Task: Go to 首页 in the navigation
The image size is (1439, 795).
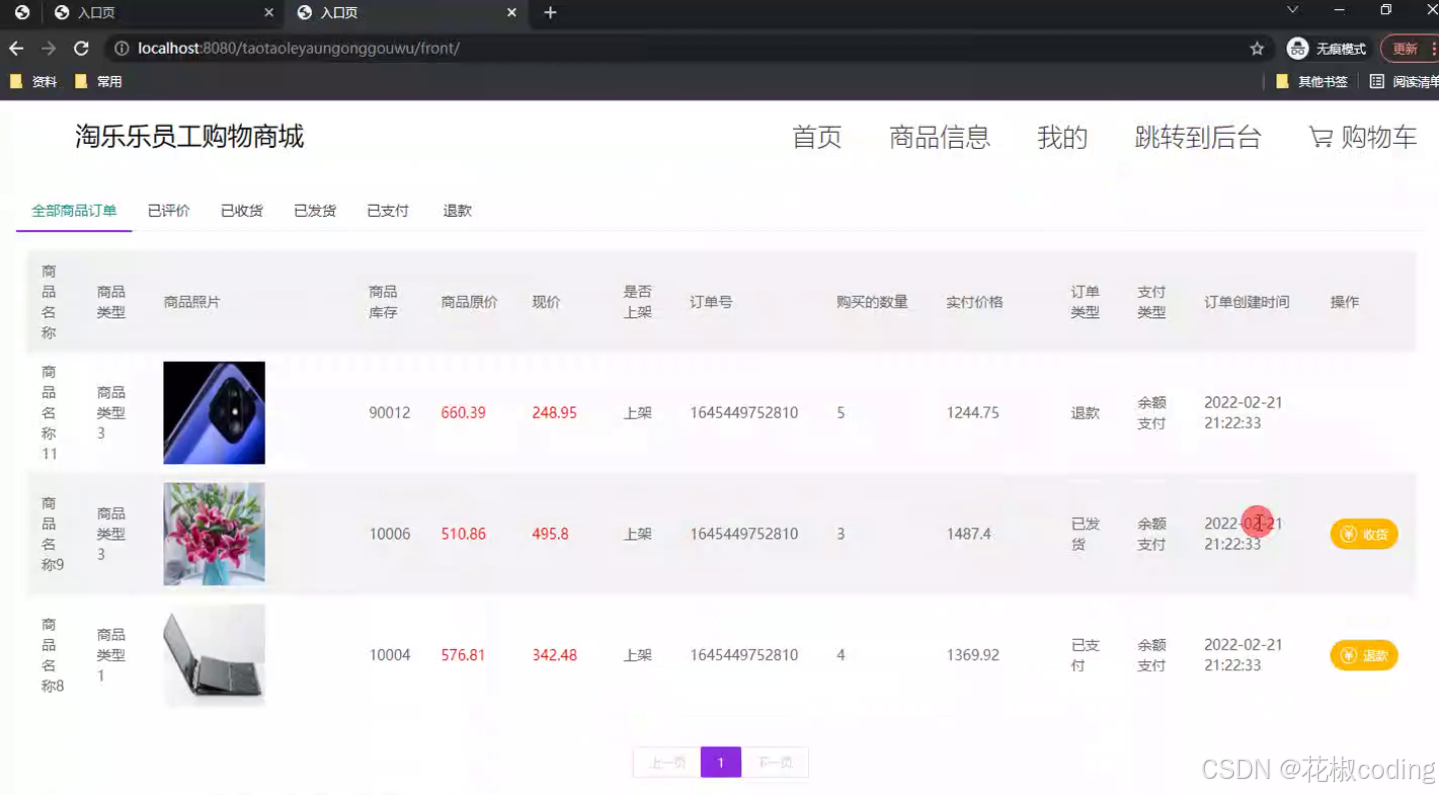Action: (x=817, y=138)
